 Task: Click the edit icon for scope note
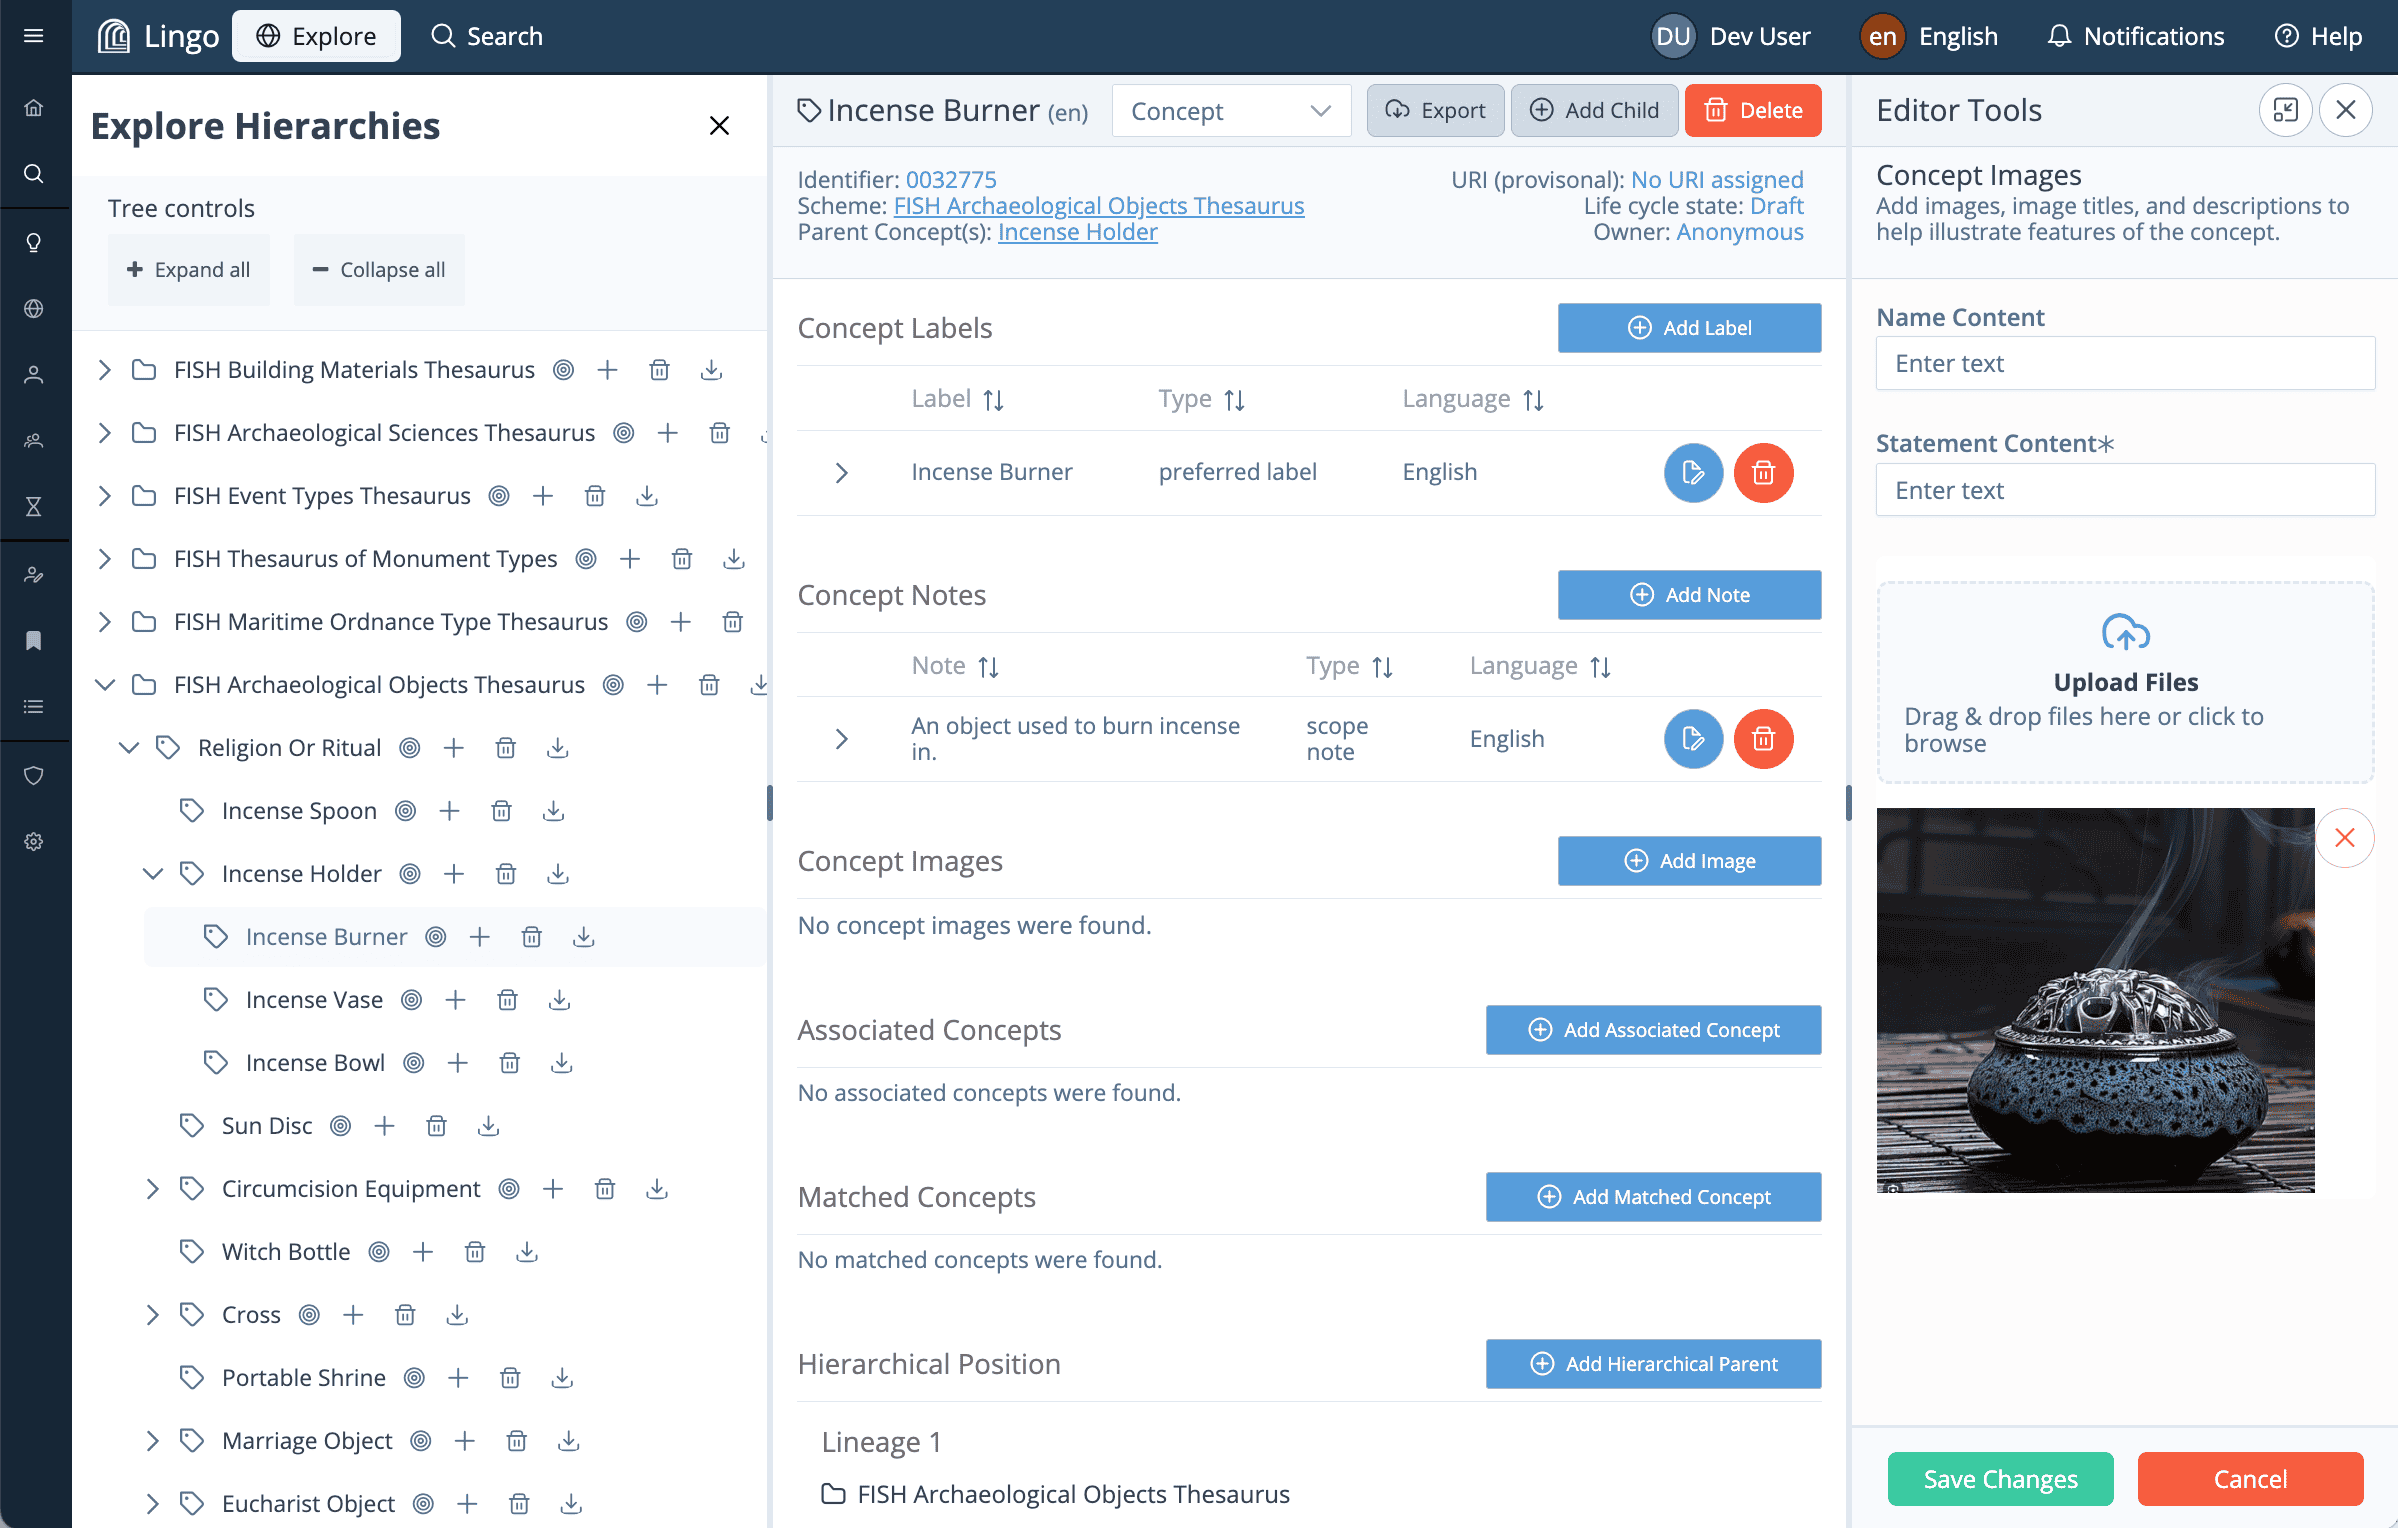click(1693, 739)
